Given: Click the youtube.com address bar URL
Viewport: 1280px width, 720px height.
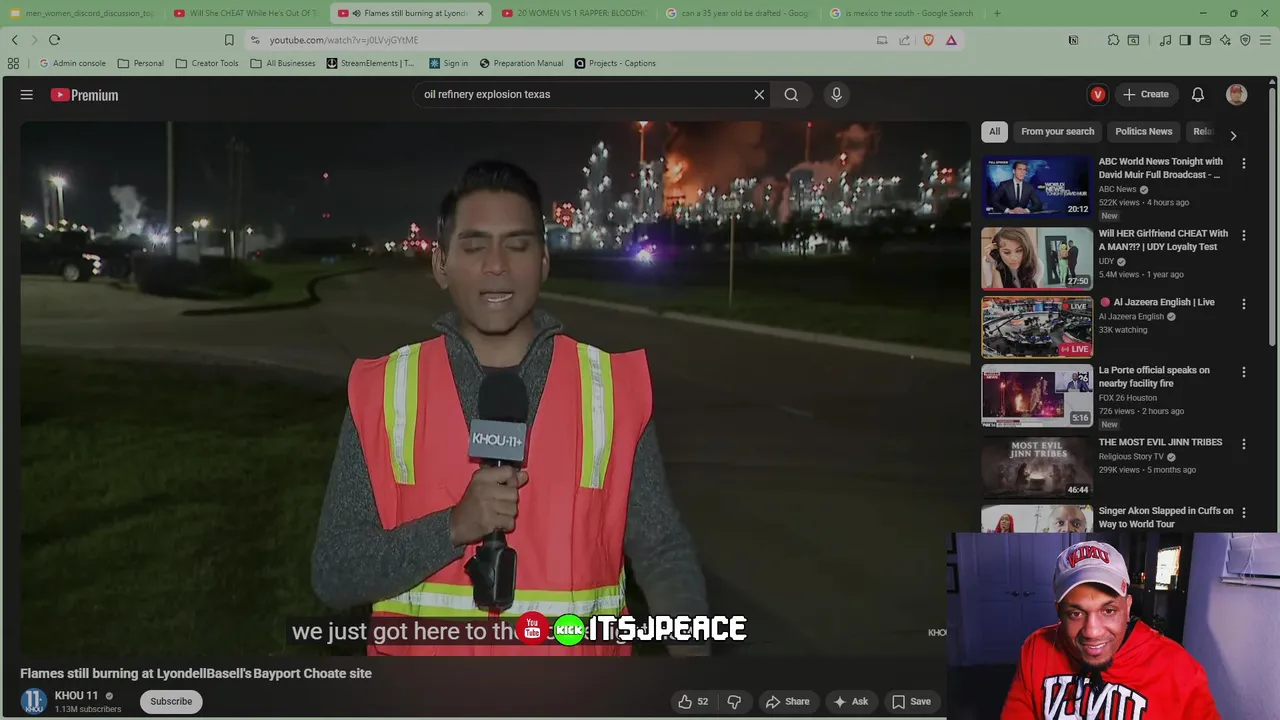Looking at the screenshot, I should point(344,40).
